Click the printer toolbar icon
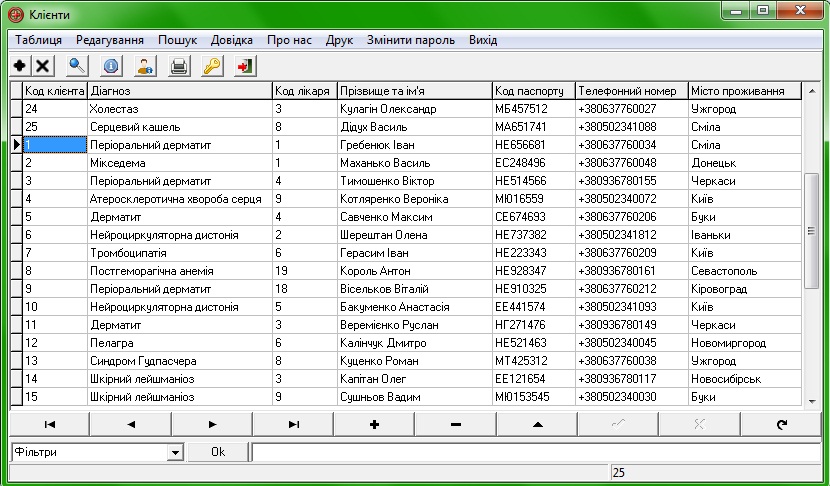This screenshot has height=486, width=830. (179, 66)
